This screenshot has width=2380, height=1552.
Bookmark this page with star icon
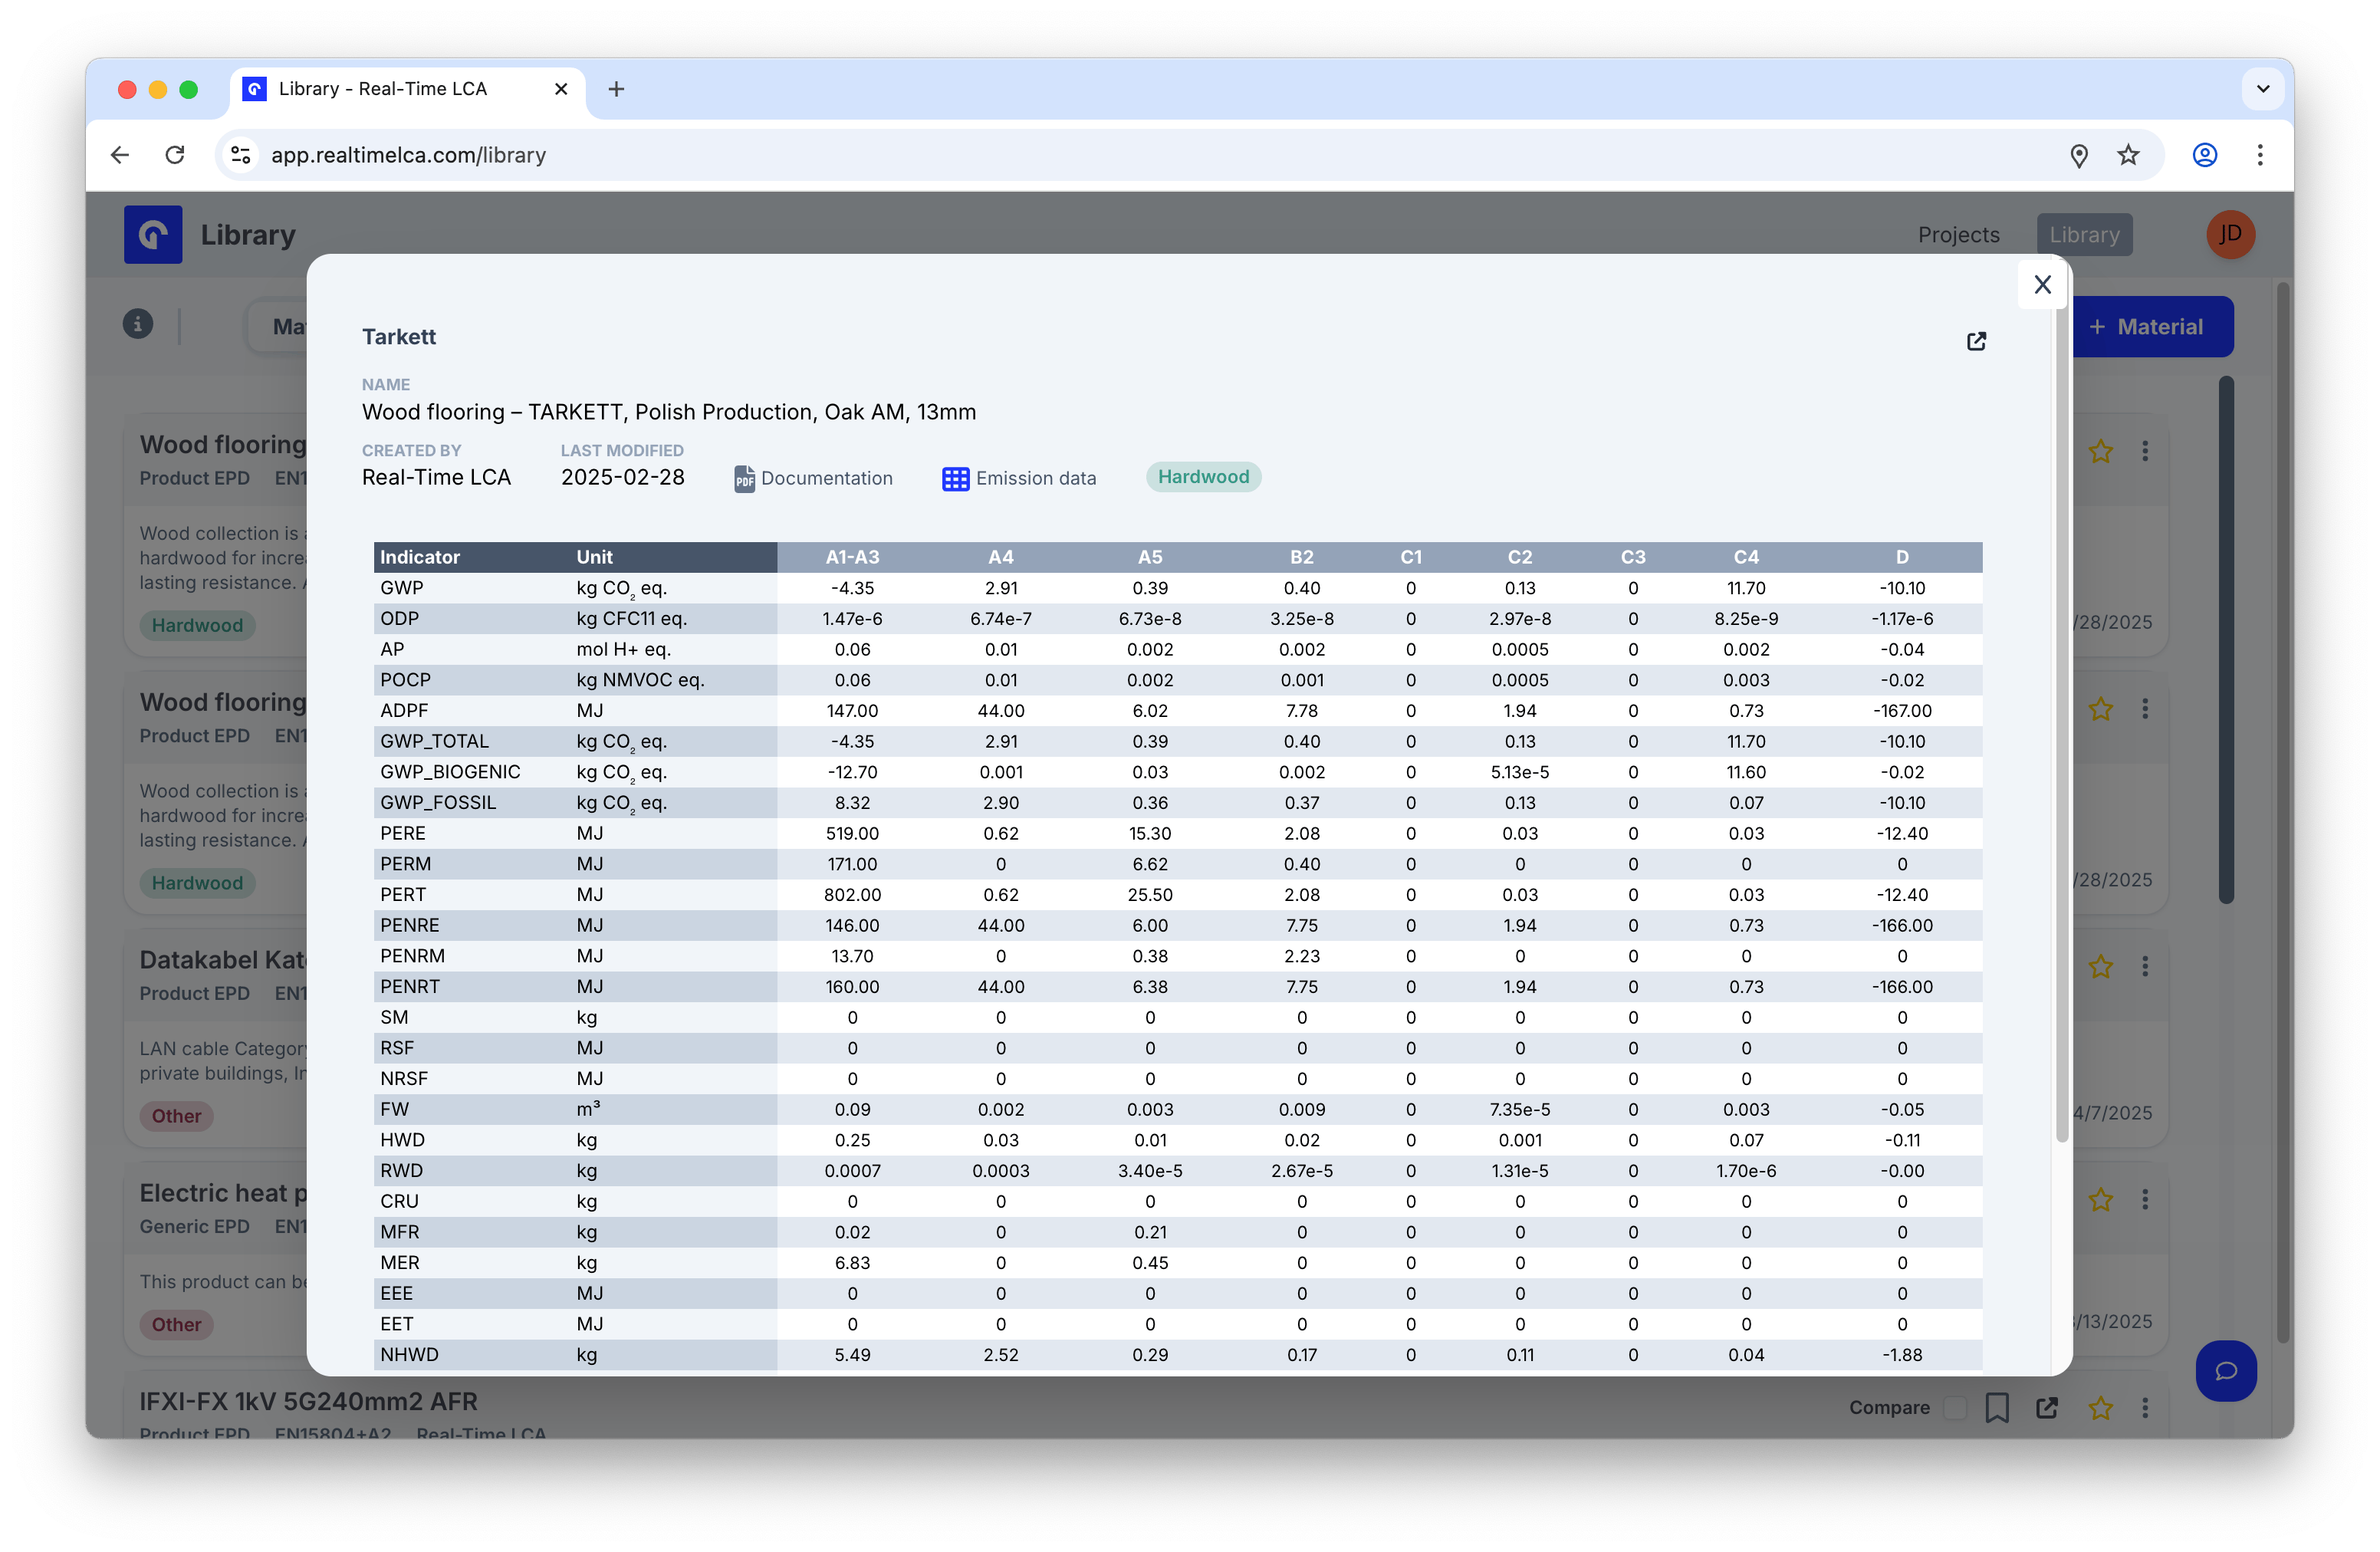point(2128,155)
